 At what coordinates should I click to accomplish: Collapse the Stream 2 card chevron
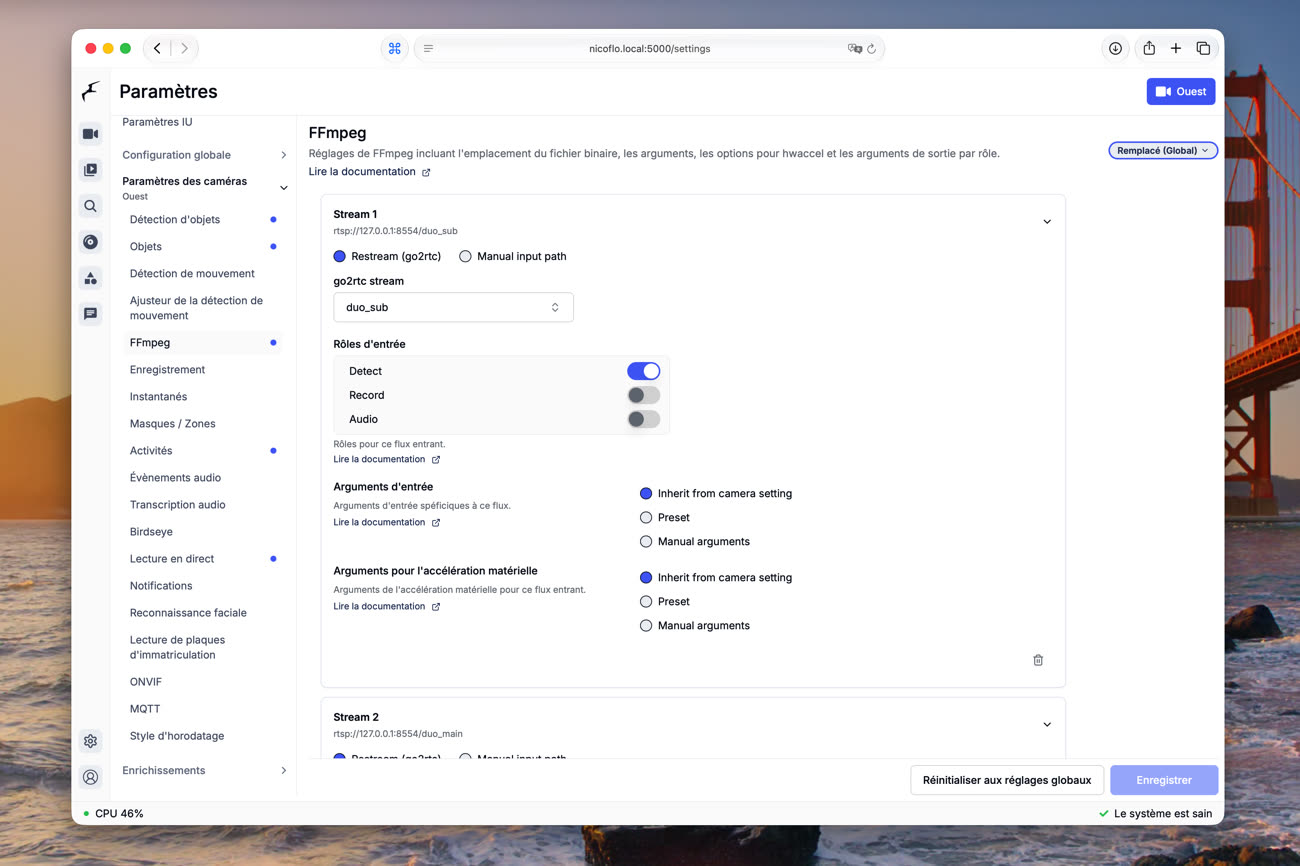pos(1047,725)
